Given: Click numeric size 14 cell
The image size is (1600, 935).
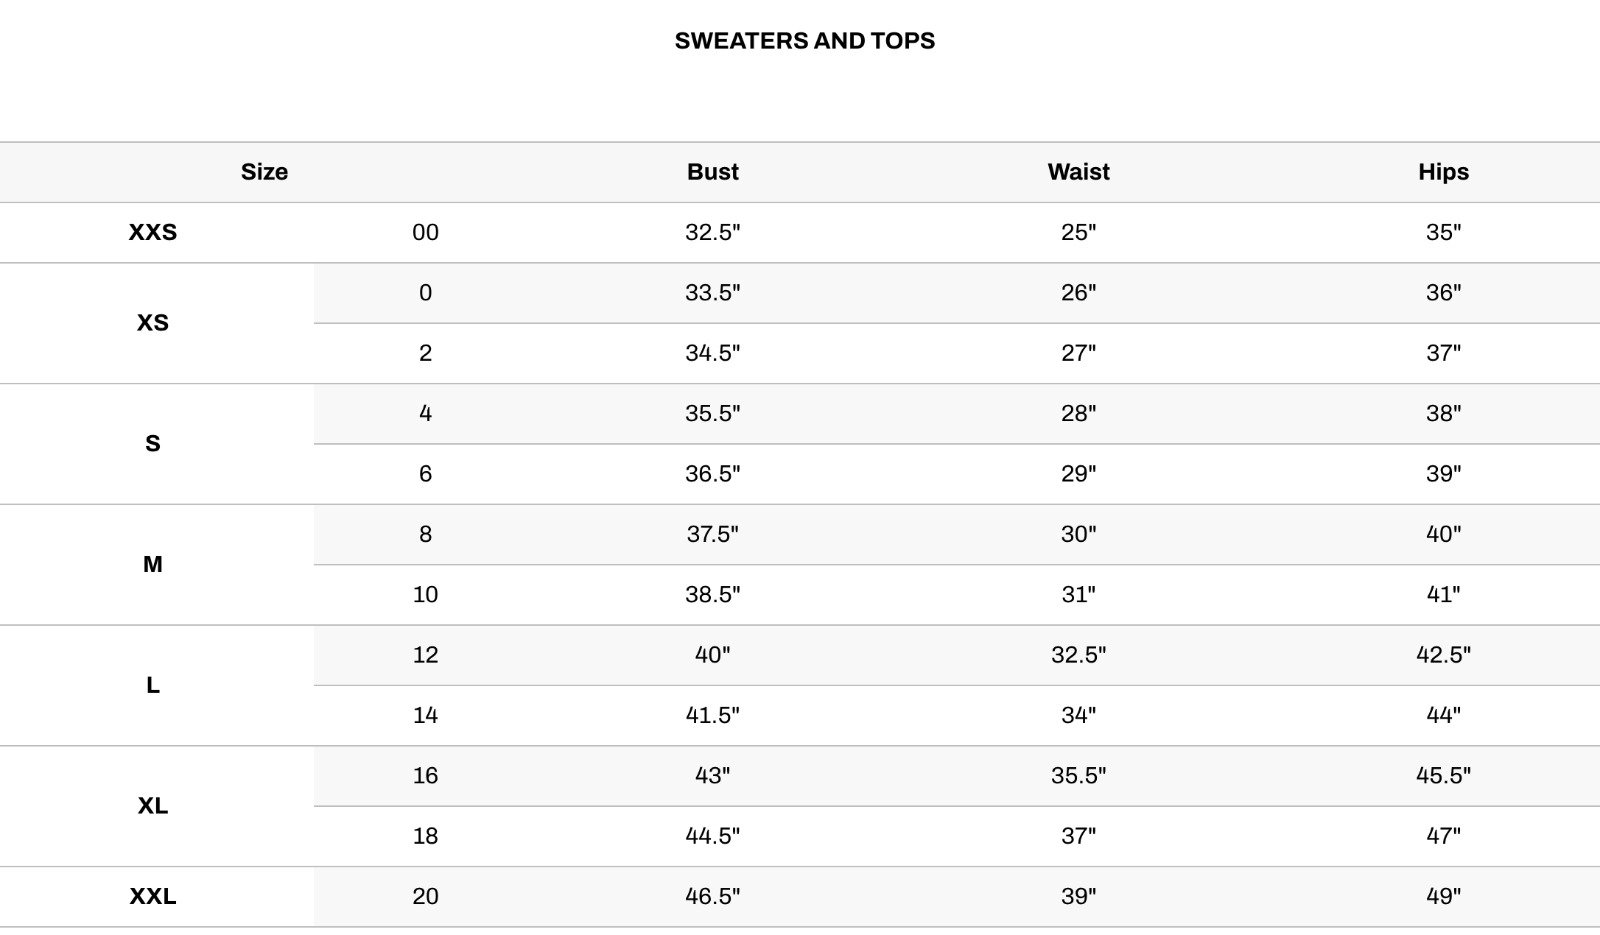Looking at the screenshot, I should [x=425, y=715].
